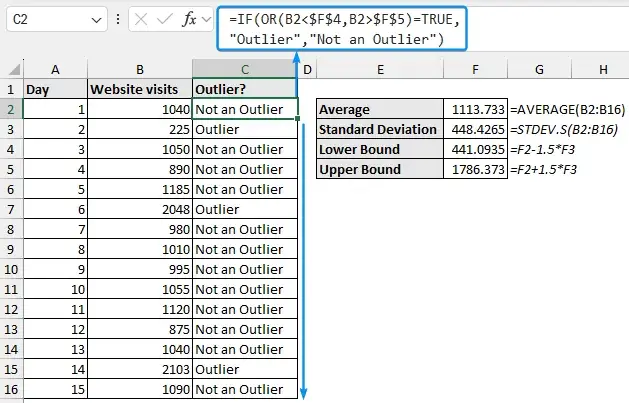Select column A header
The height and width of the screenshot is (403, 629).
55,69
